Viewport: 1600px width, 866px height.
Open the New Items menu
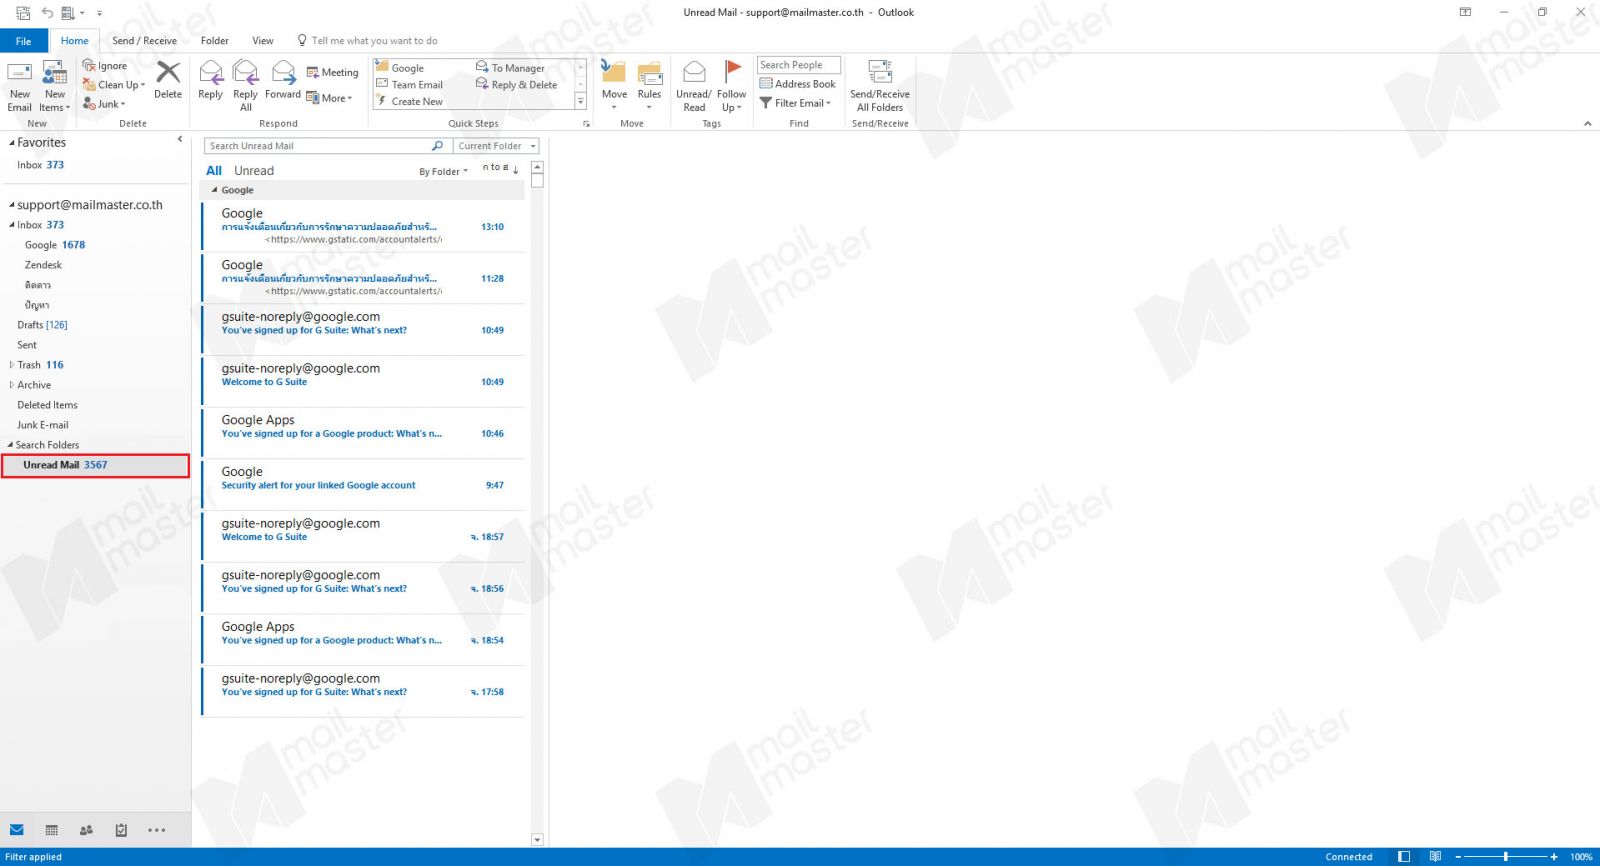(55, 86)
